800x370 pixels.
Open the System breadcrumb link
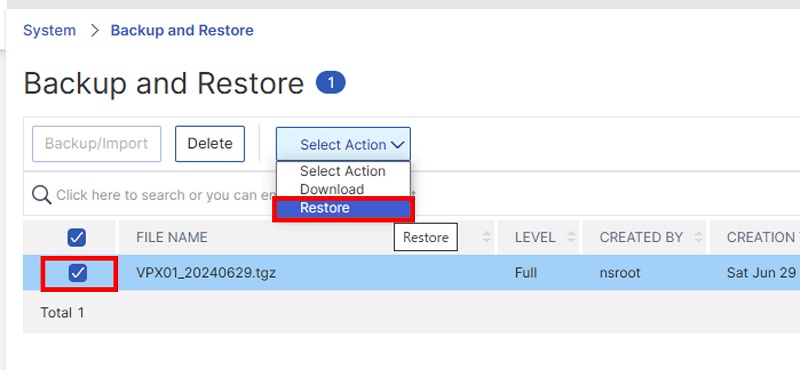tap(49, 31)
